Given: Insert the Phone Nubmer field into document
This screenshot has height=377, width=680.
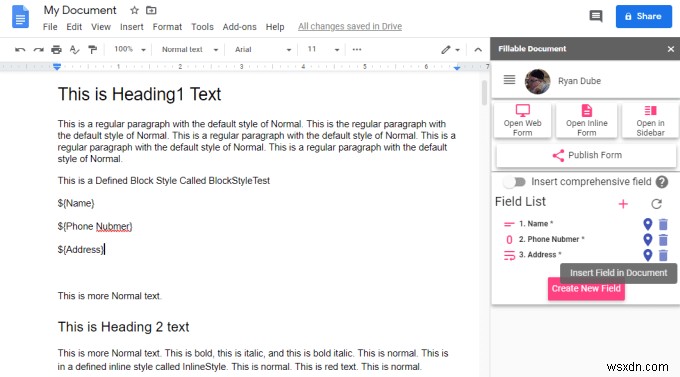Looking at the screenshot, I should [x=647, y=239].
